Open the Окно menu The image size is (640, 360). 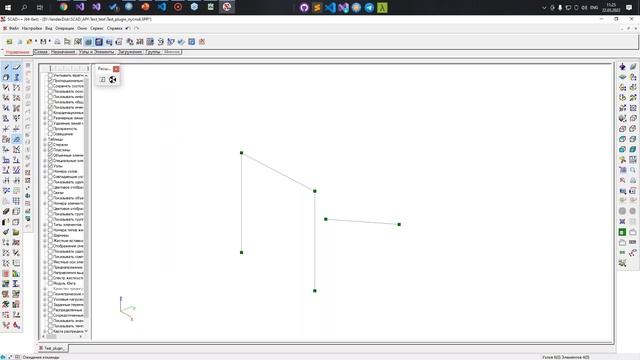82,29
